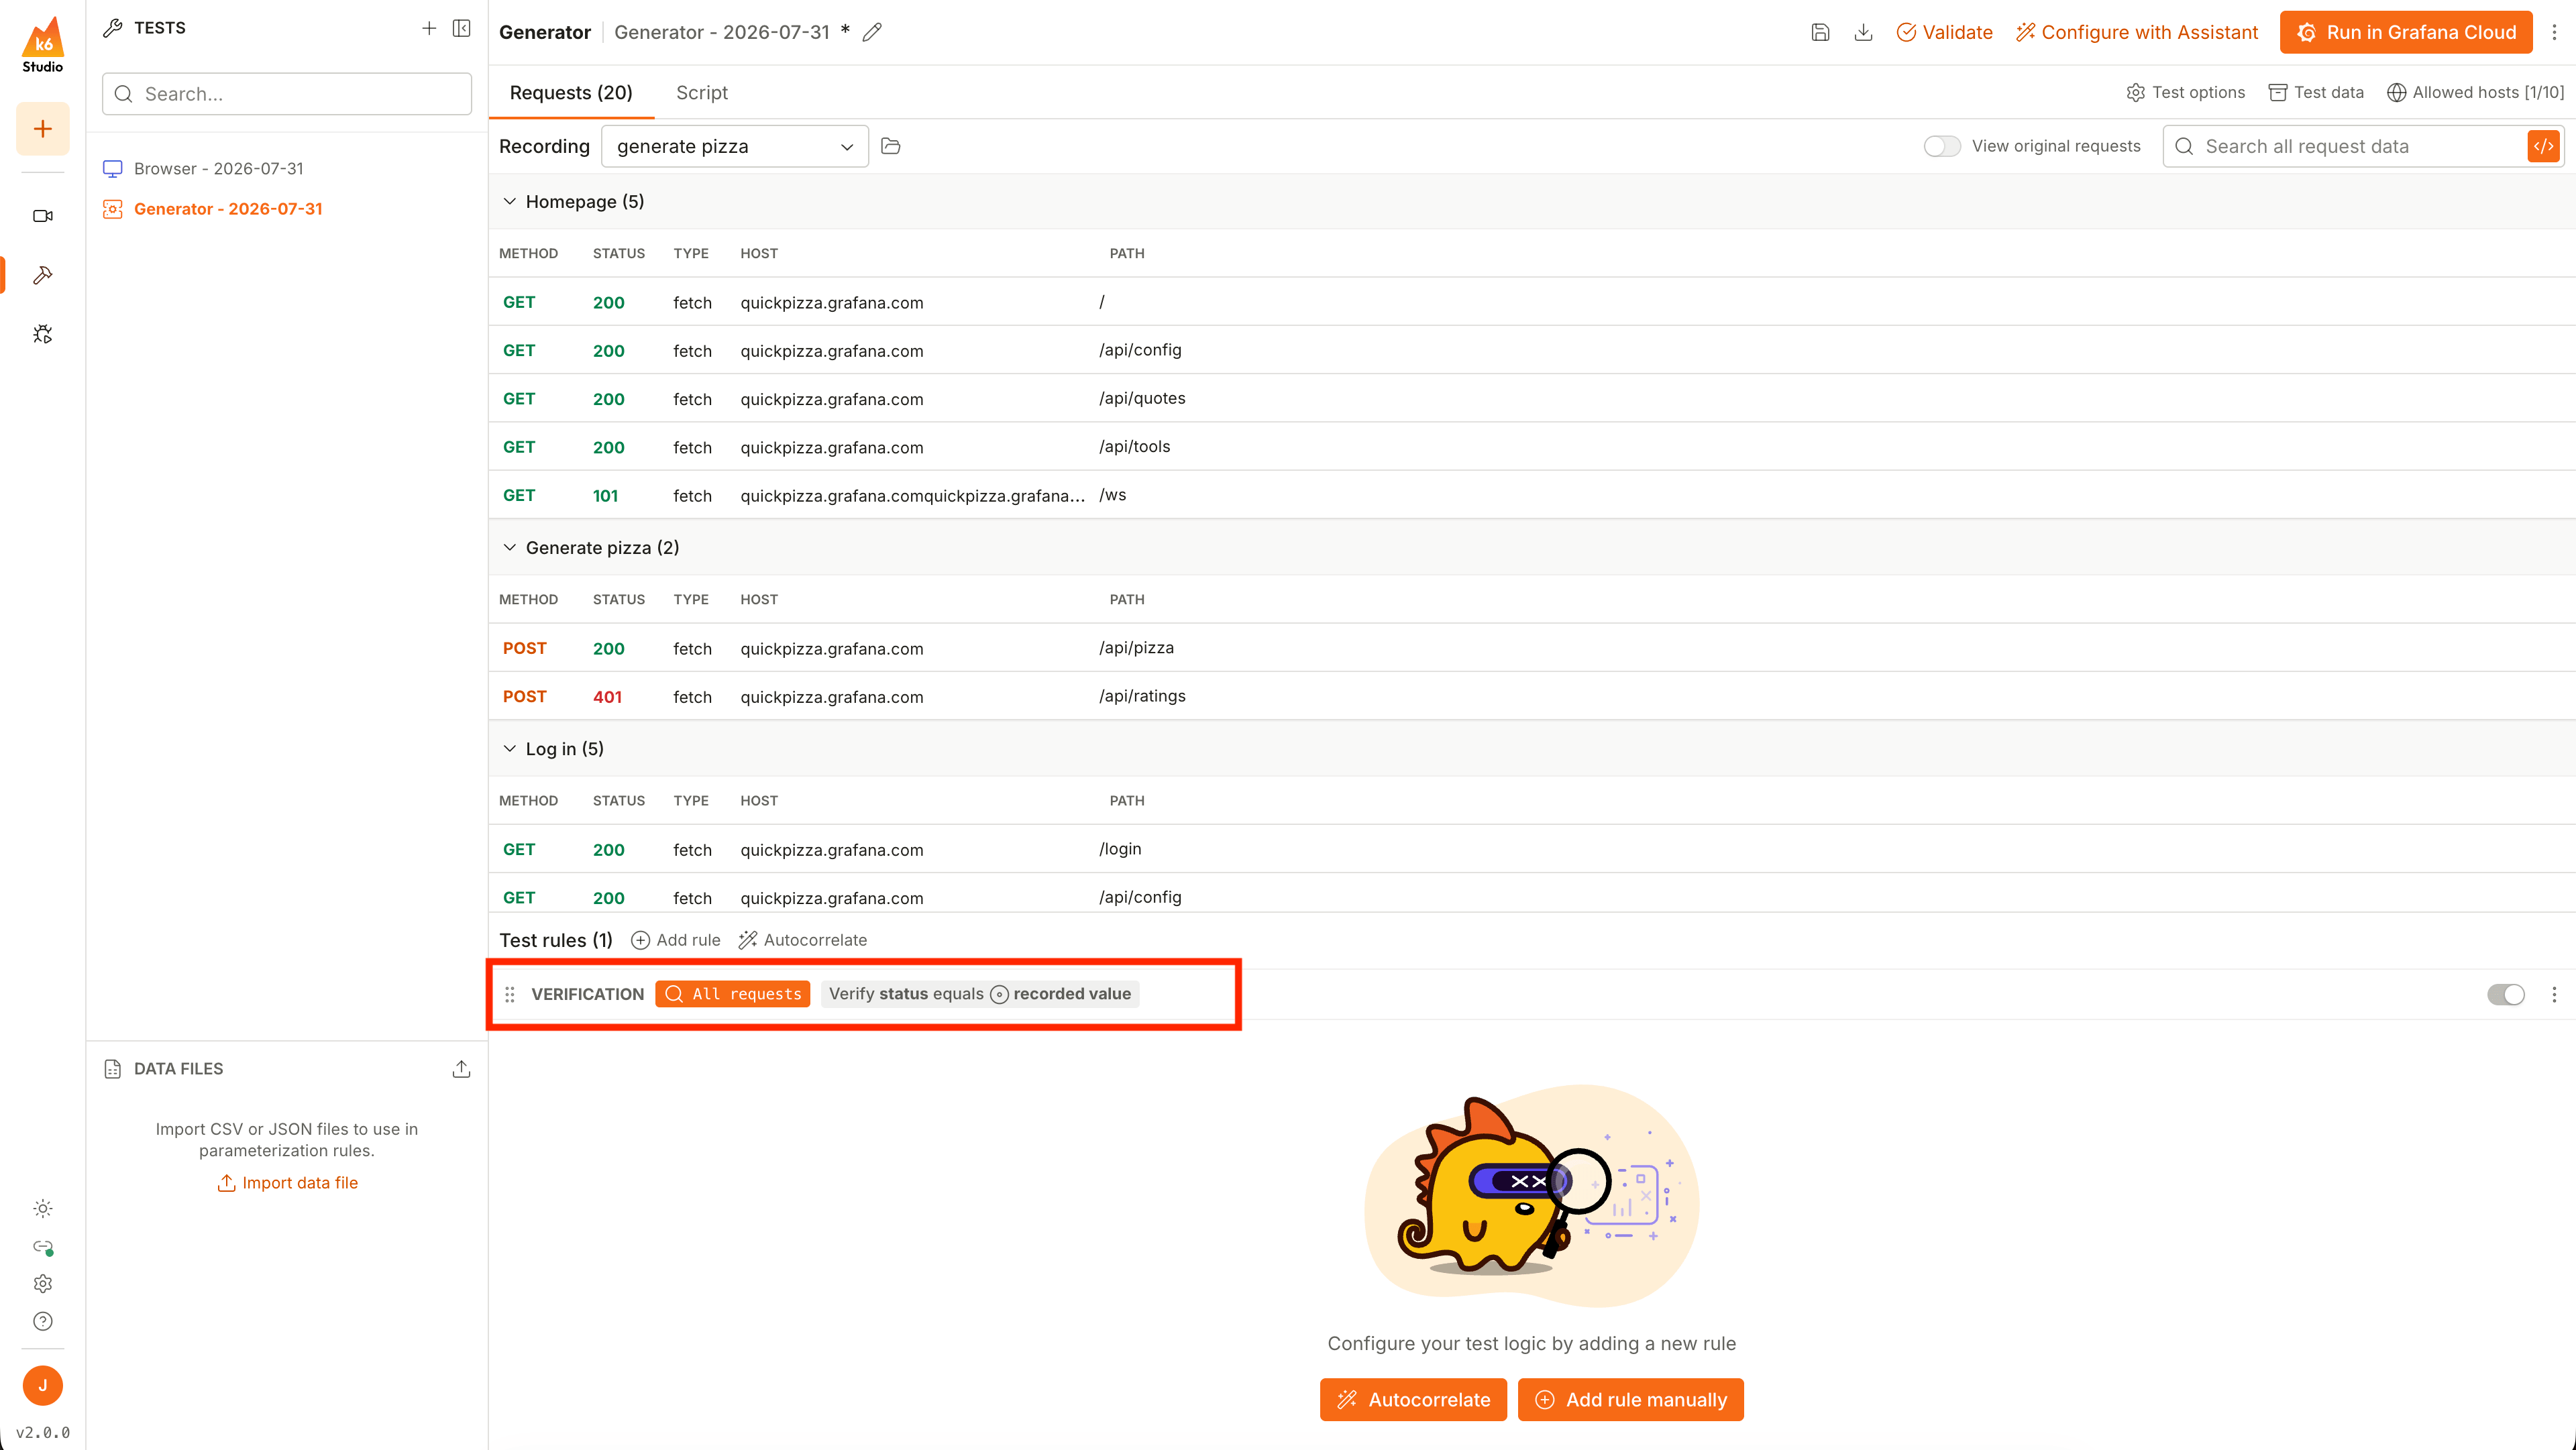The image size is (2576, 1450).
Task: Toggle the theme sun icon
Action: point(43,1208)
